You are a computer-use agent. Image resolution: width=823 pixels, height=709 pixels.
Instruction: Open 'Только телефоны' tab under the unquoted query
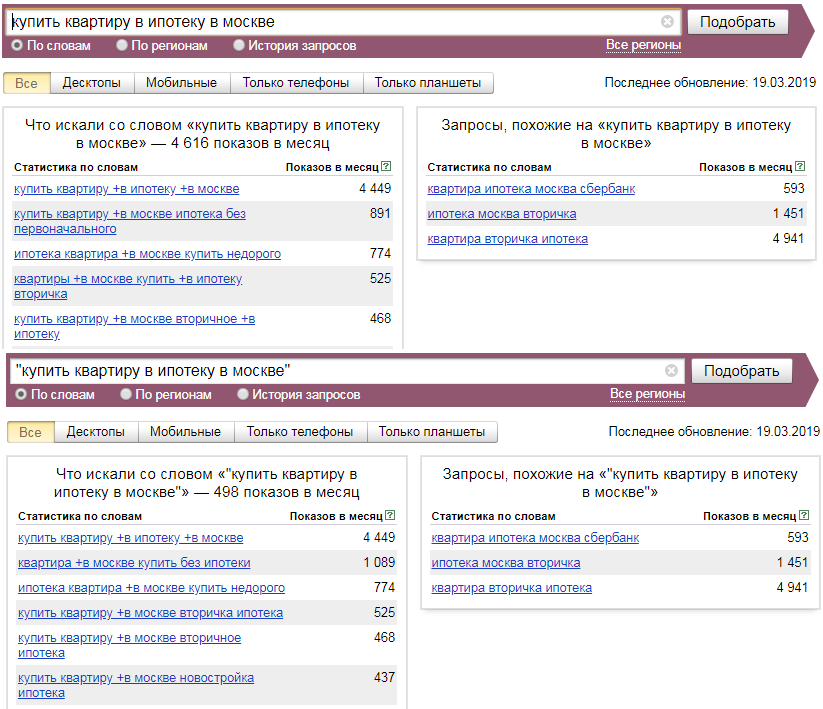(x=295, y=83)
